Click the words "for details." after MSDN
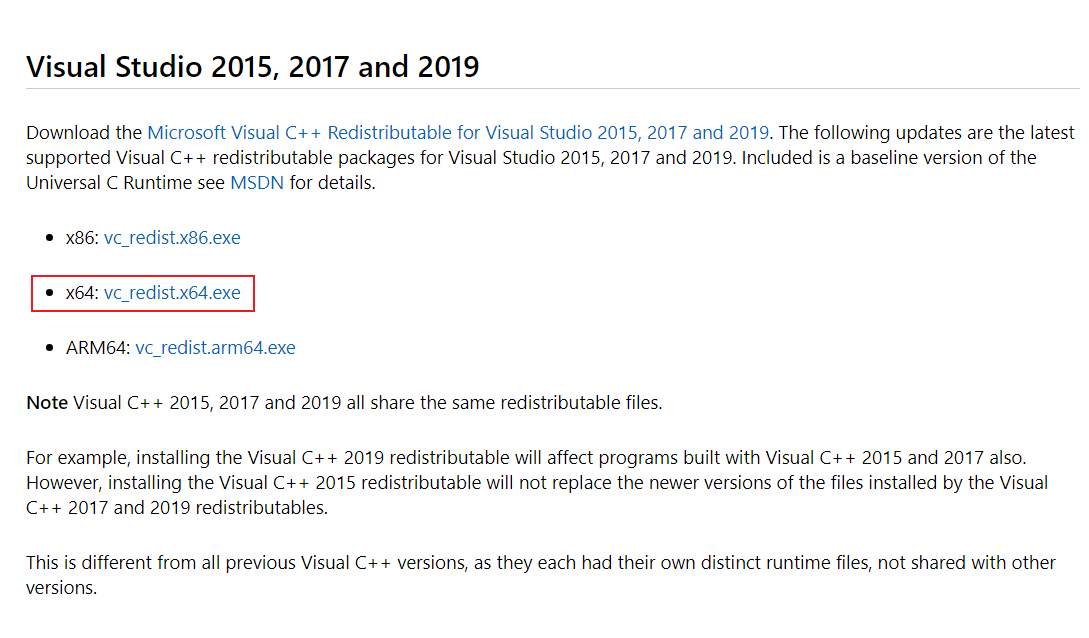 (332, 183)
